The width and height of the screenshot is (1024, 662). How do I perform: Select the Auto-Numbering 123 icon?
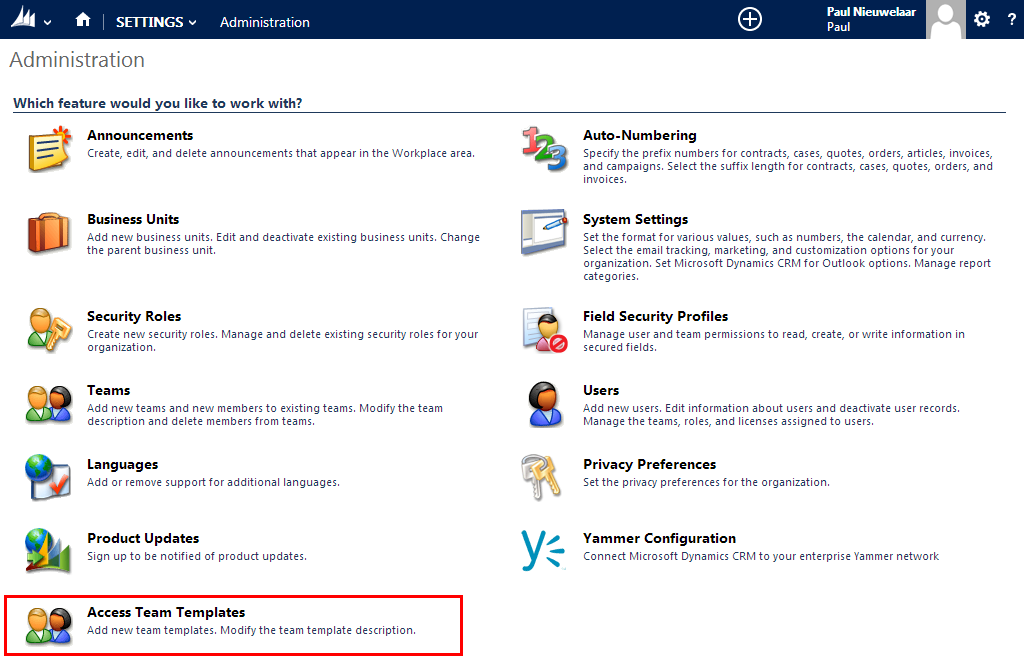pos(544,149)
